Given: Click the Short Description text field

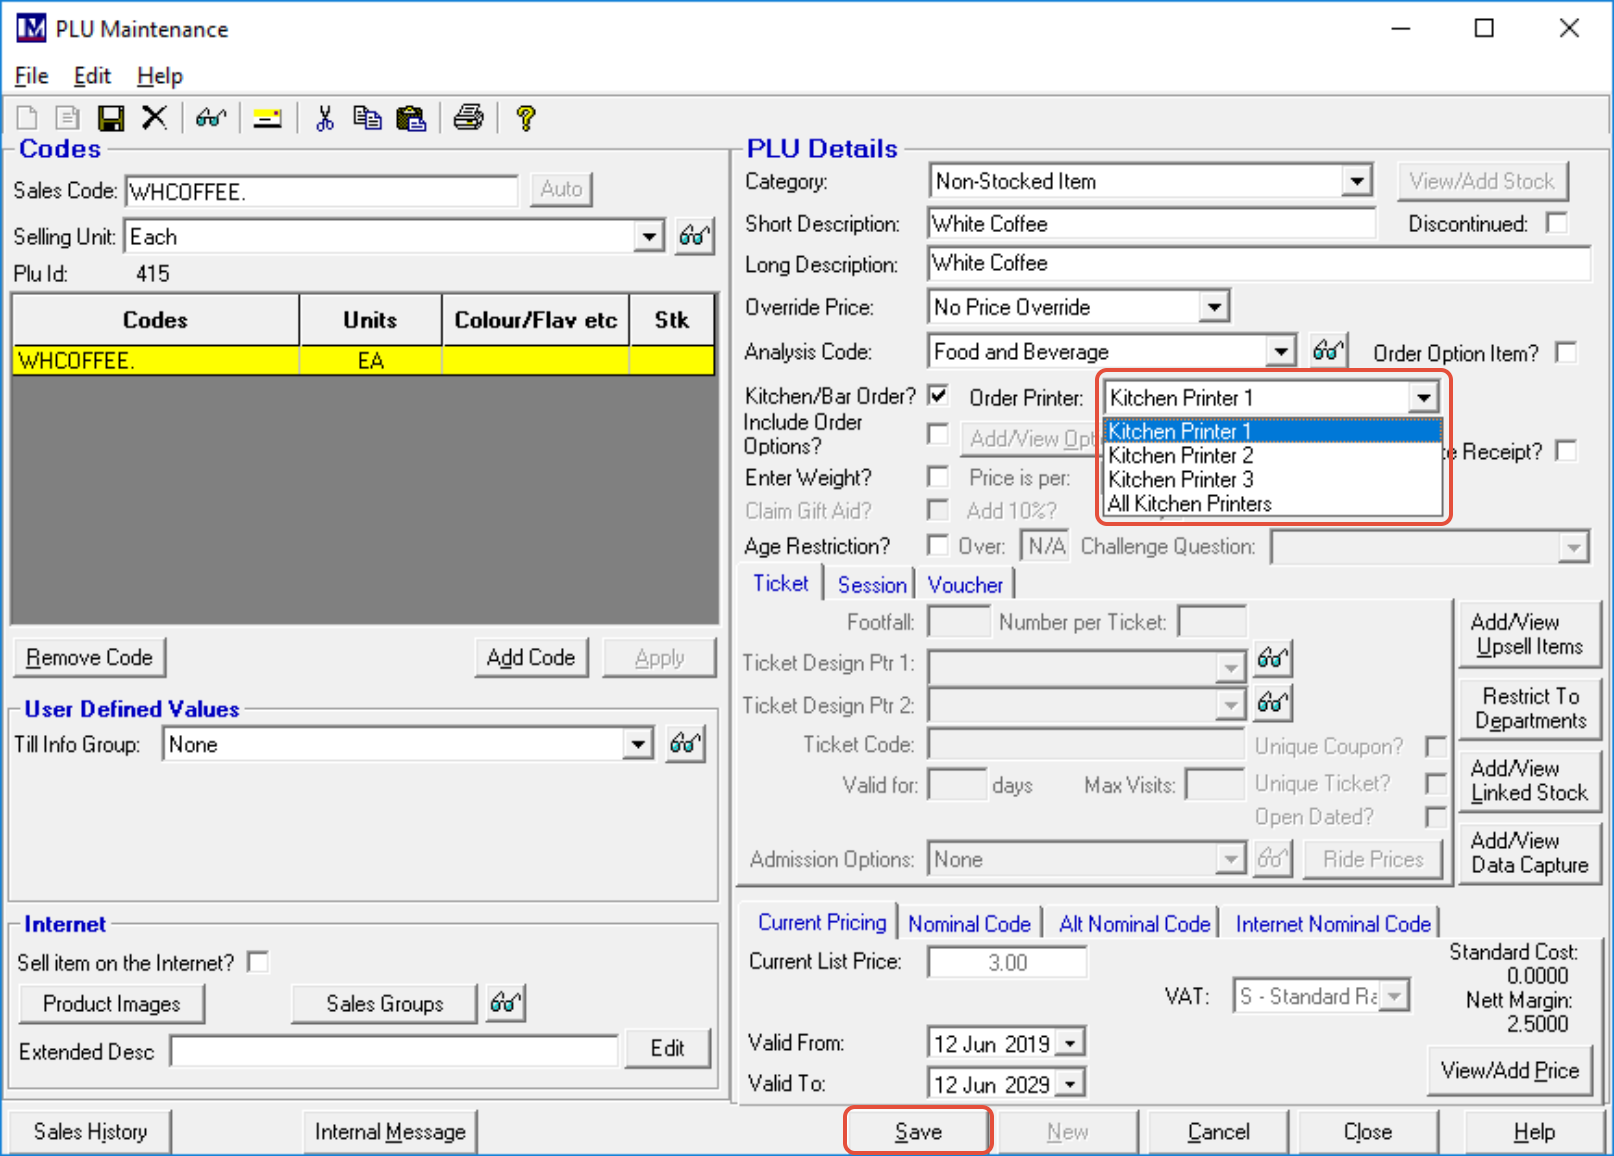Looking at the screenshot, I should click(1150, 224).
